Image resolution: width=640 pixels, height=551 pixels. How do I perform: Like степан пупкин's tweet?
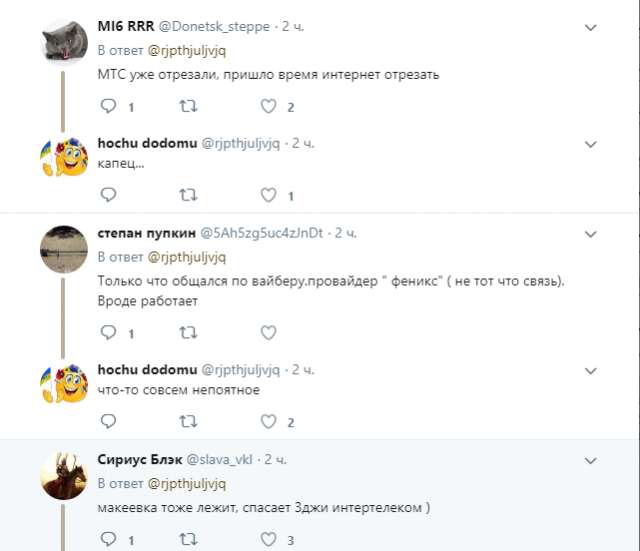tap(267, 332)
